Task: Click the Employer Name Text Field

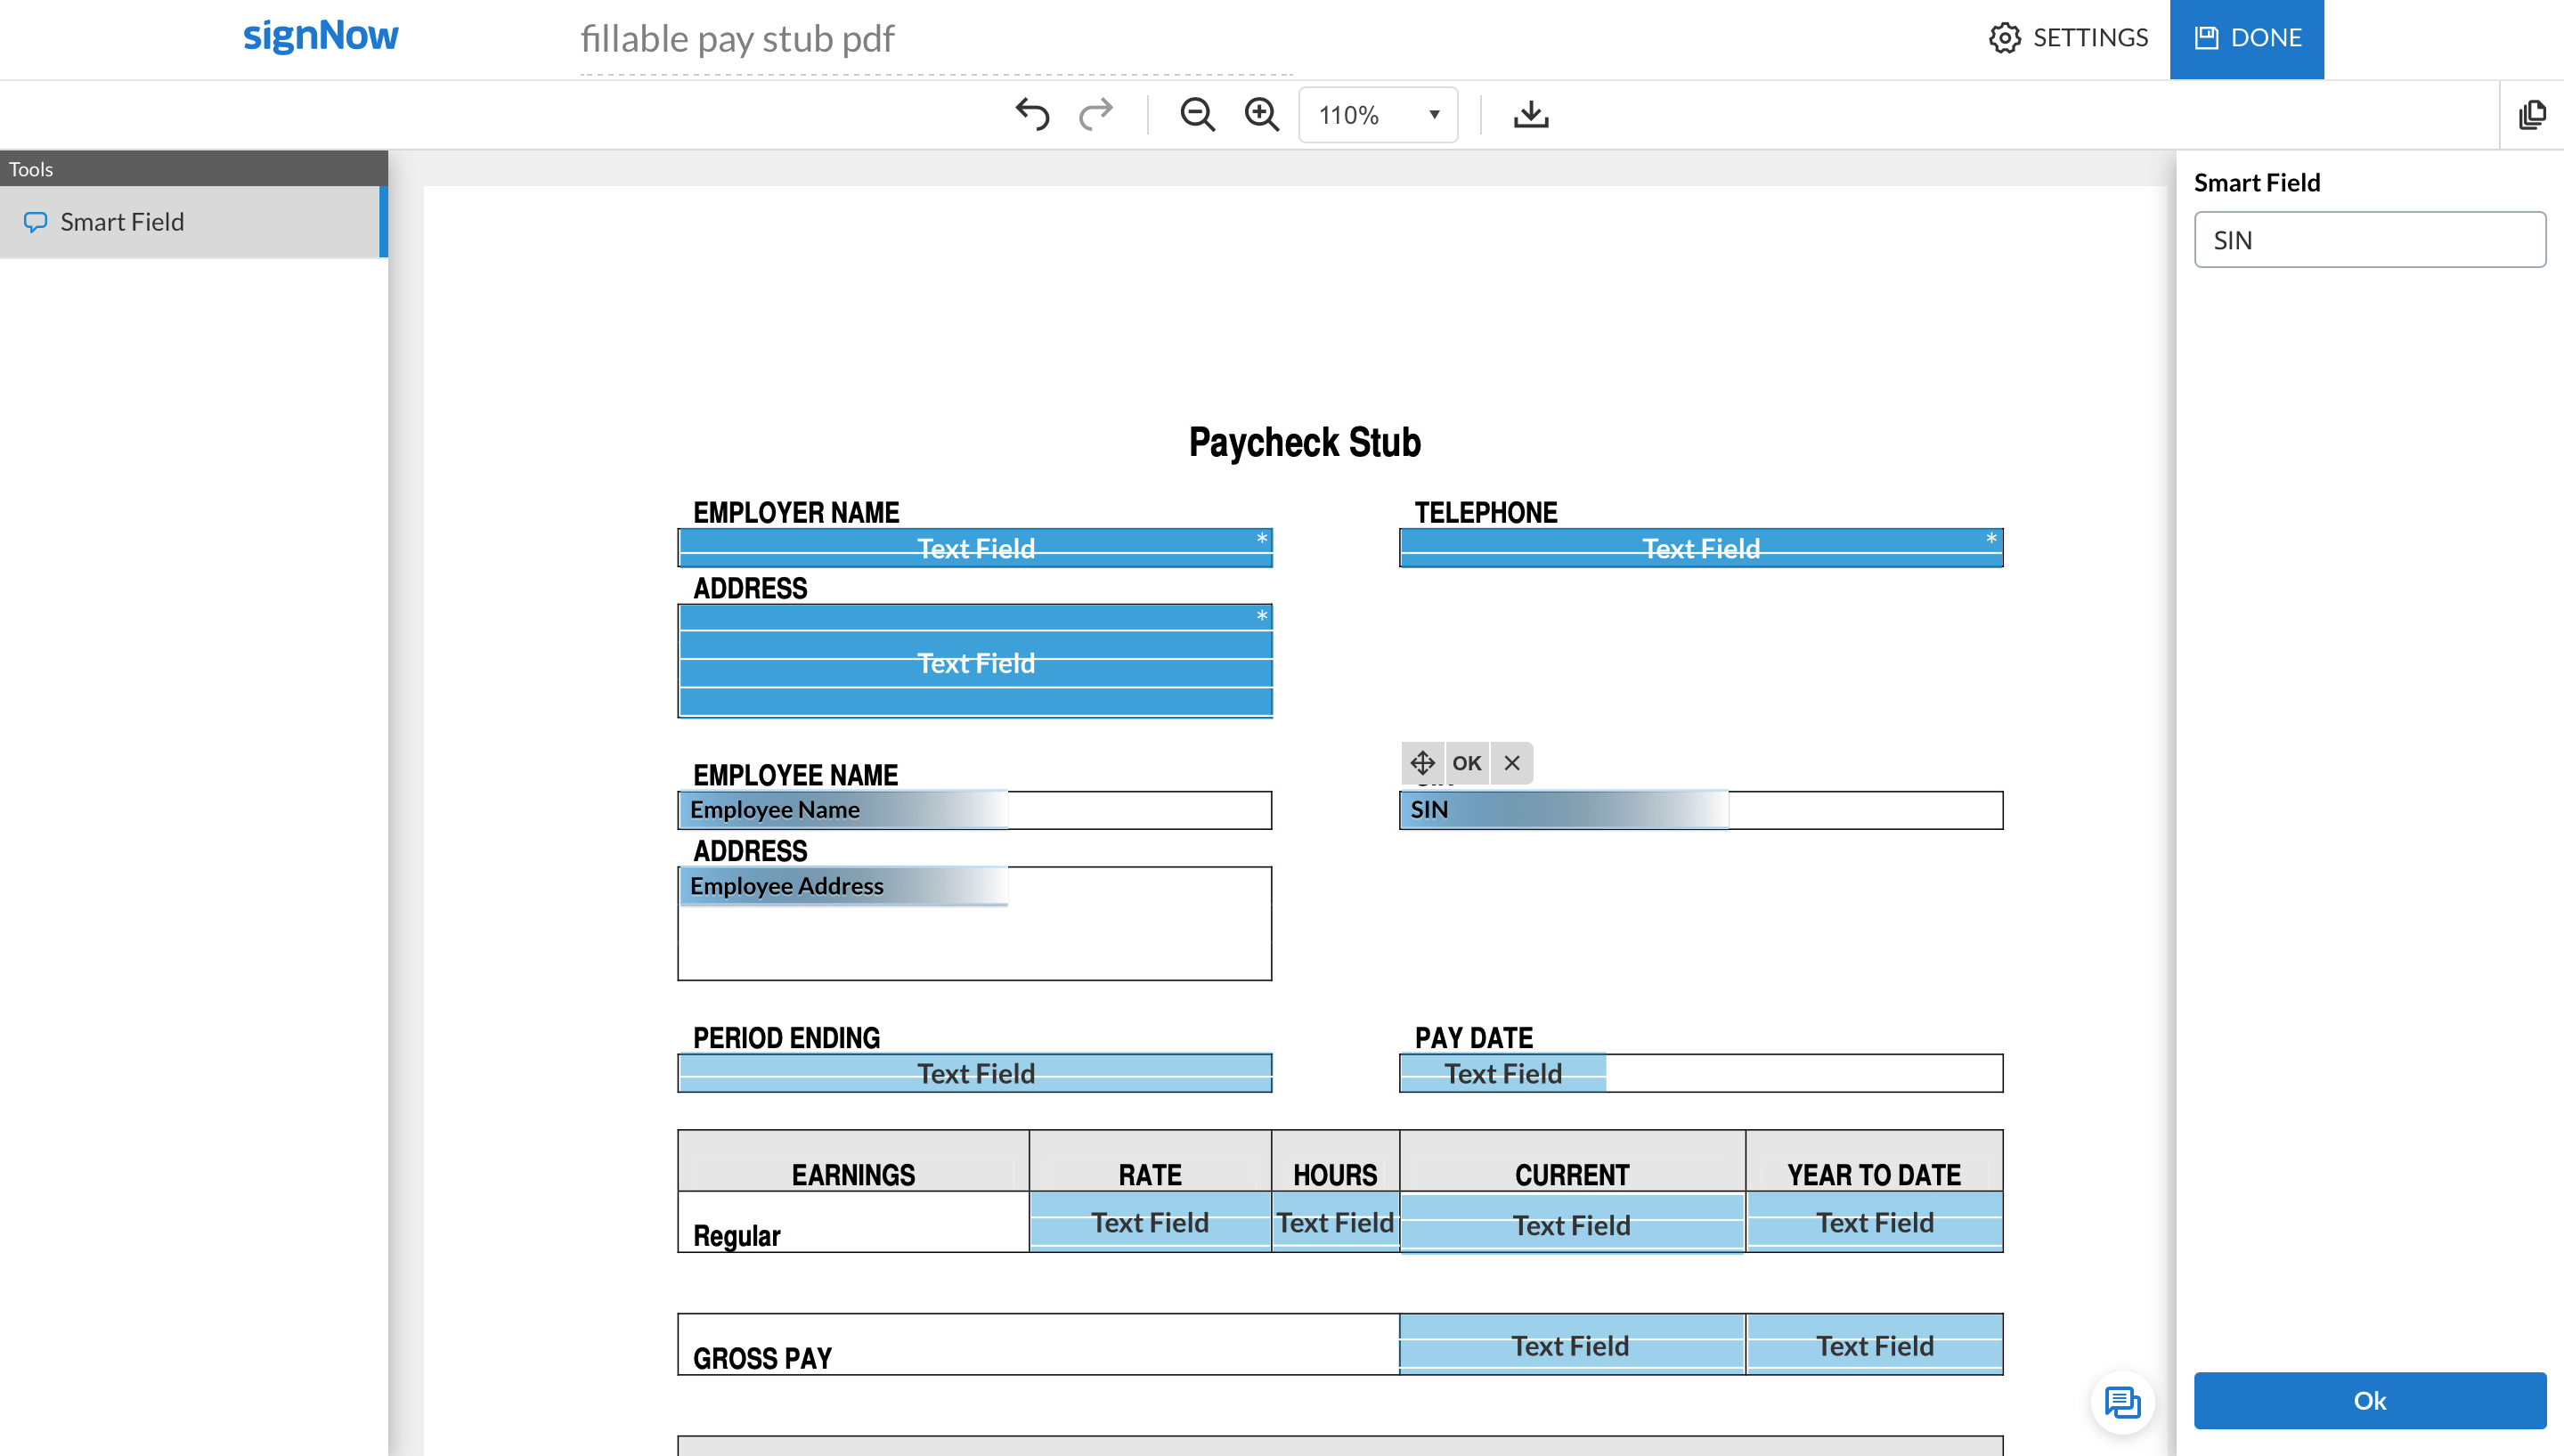Action: pyautogui.click(x=975, y=549)
